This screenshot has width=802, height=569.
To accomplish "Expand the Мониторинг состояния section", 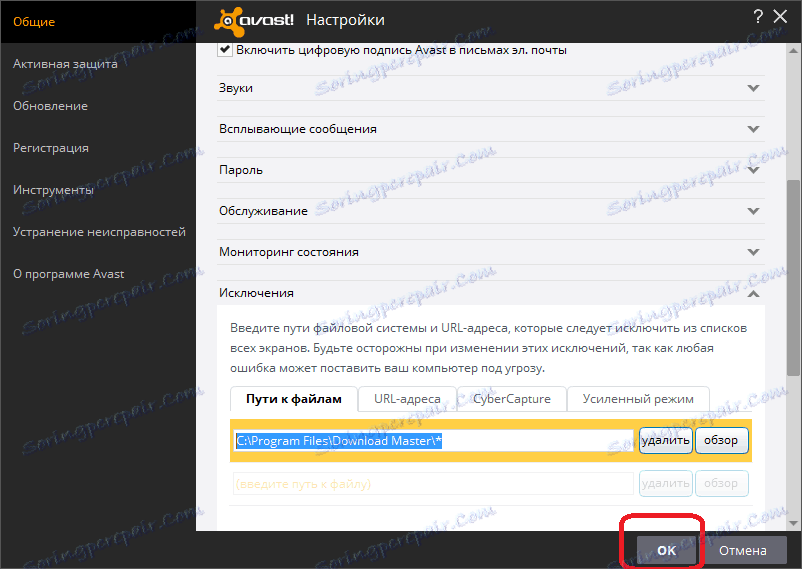I will pyautogui.click(x=491, y=252).
